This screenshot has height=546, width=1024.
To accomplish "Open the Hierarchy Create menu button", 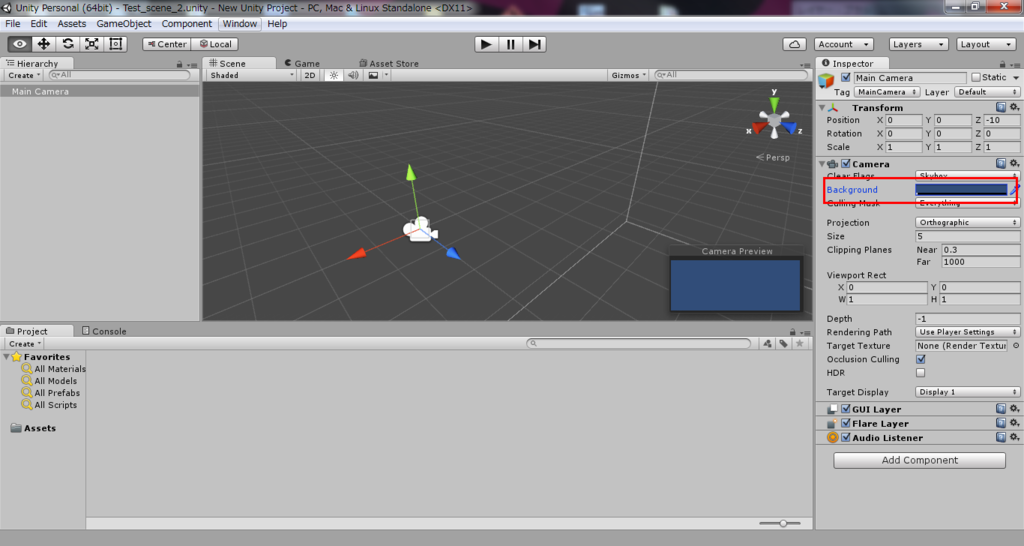I will point(24,75).
